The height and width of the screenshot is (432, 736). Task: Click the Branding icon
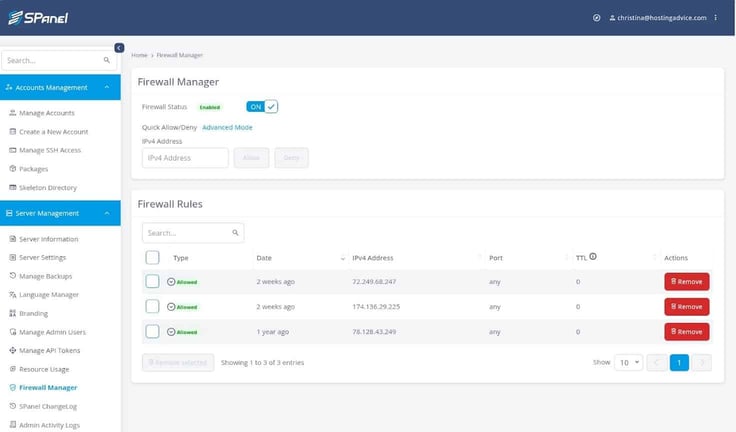tap(13, 313)
